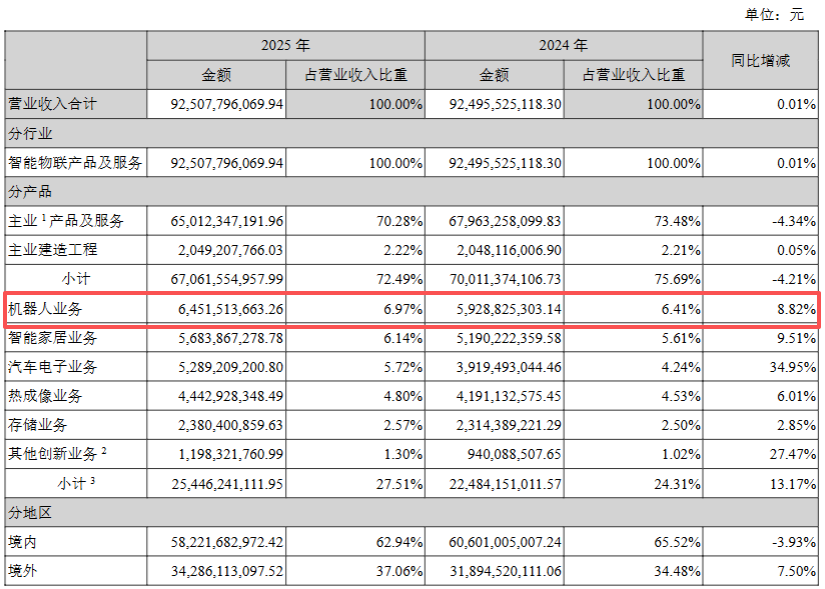
Task: Click the 热成像业务 row label
Action: point(45,396)
